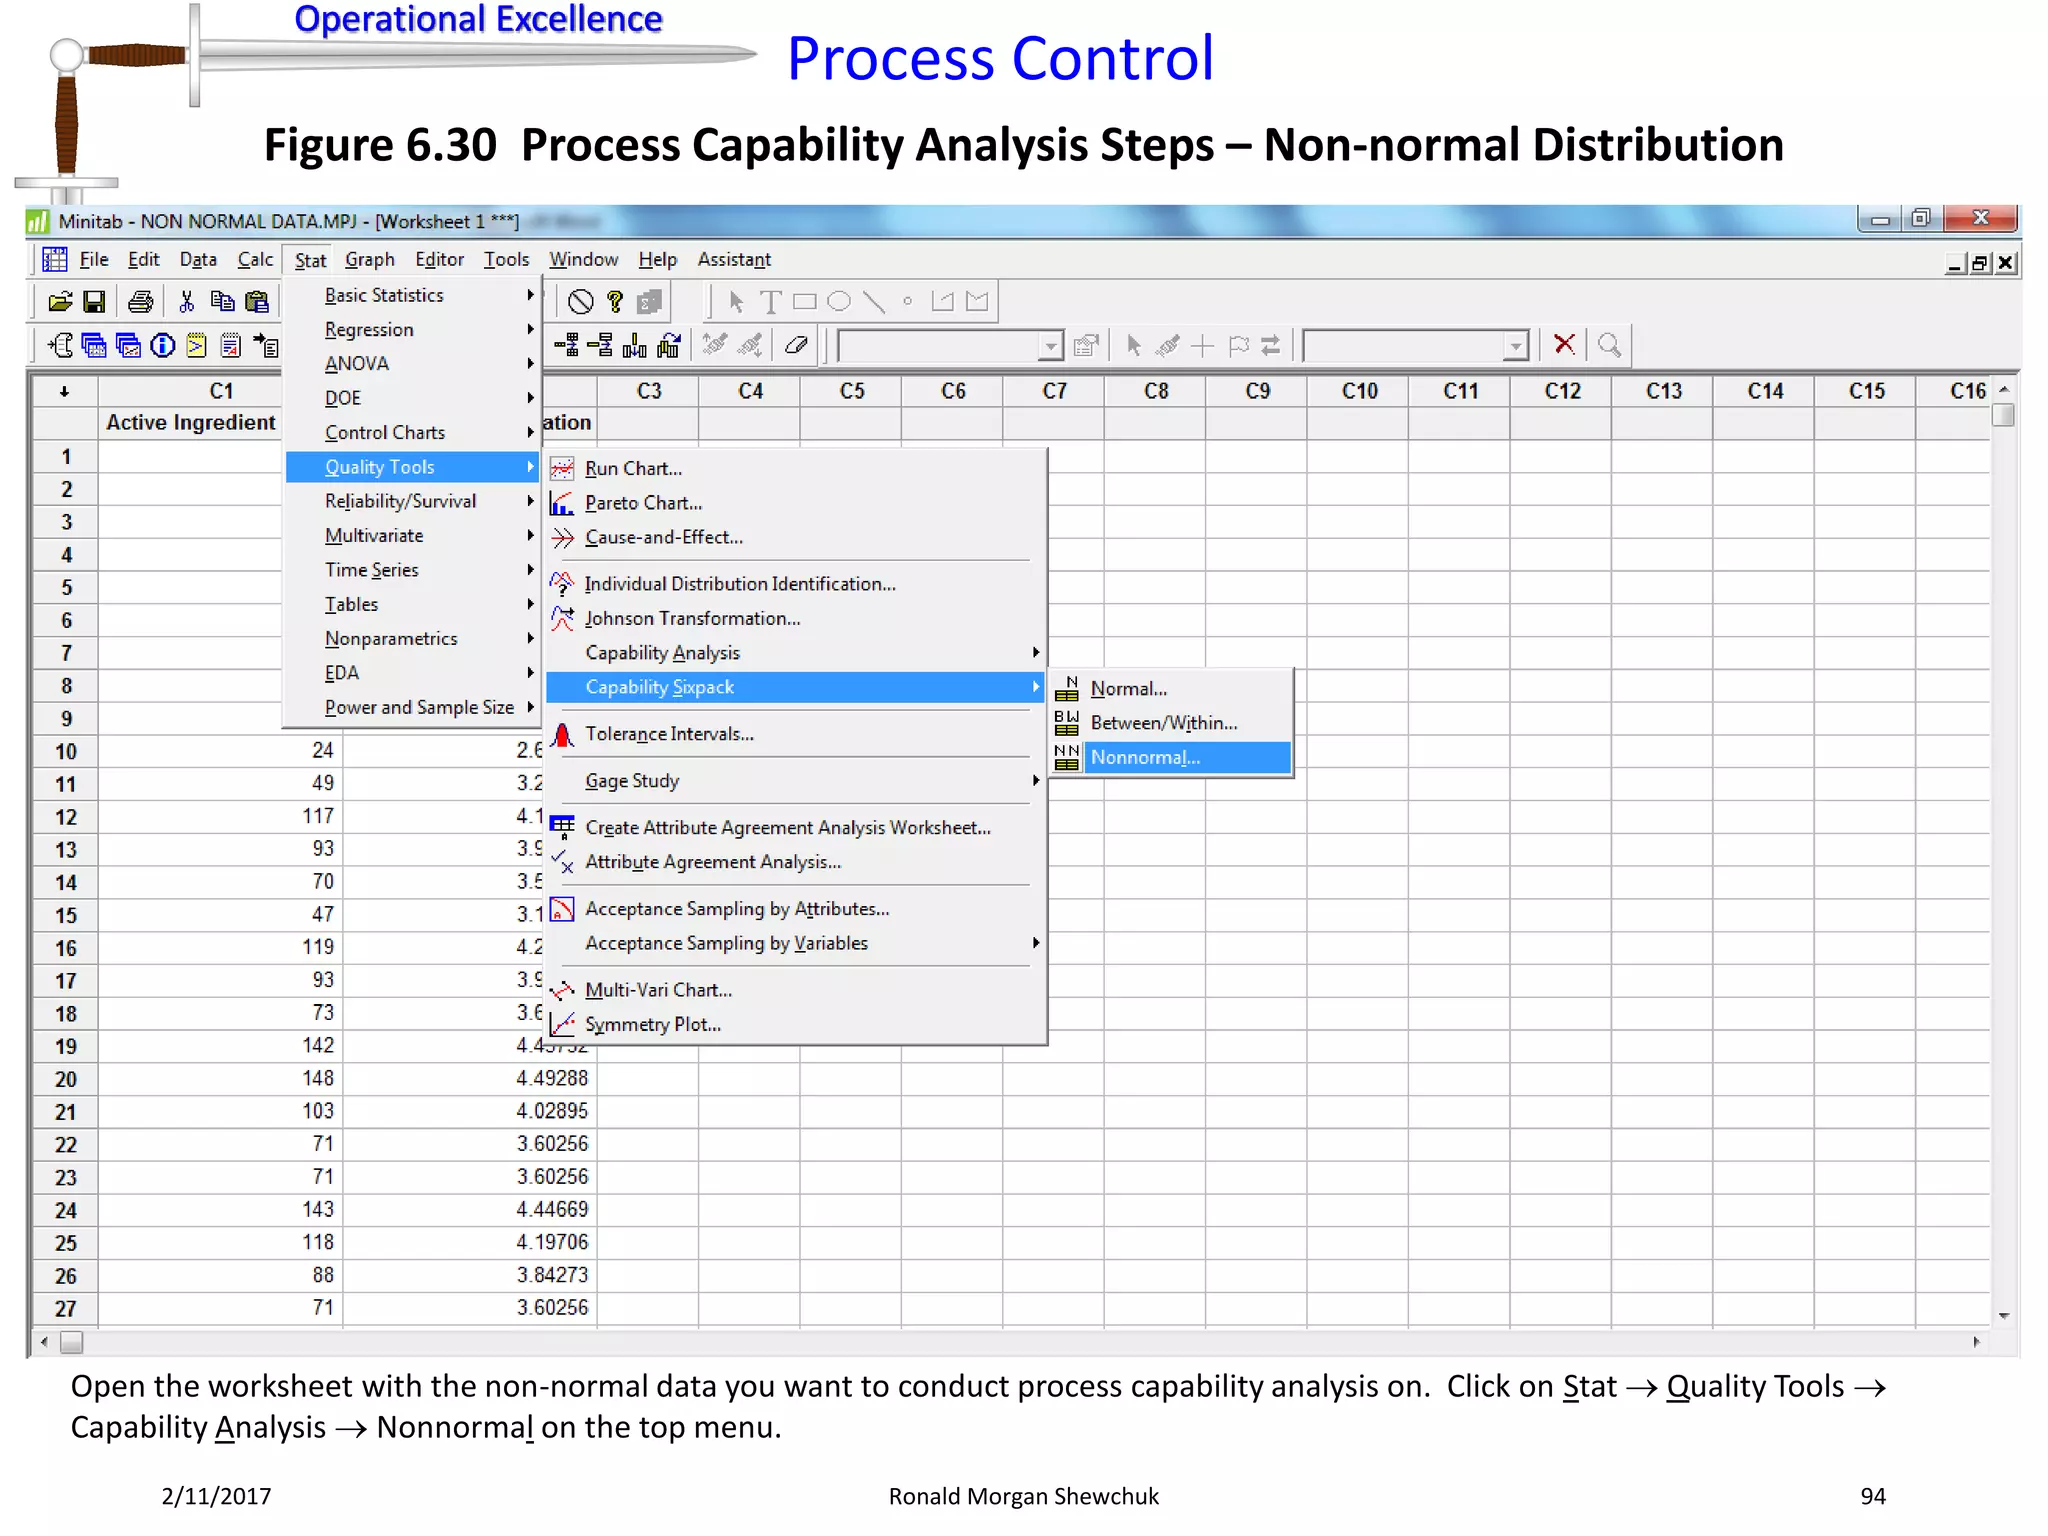Expand the Basic Statistics submenu
Screen dimensions: 2048x1536
(x=413, y=295)
